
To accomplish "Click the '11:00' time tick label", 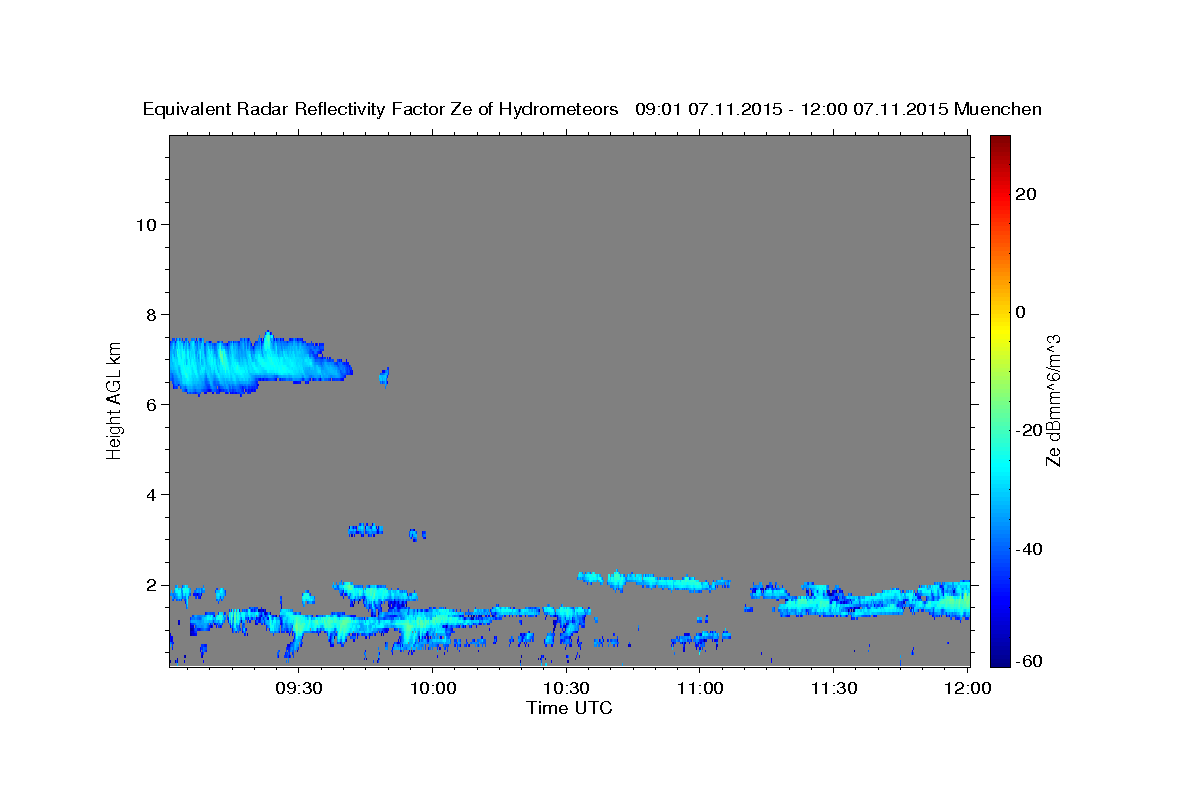I will coord(700,688).
